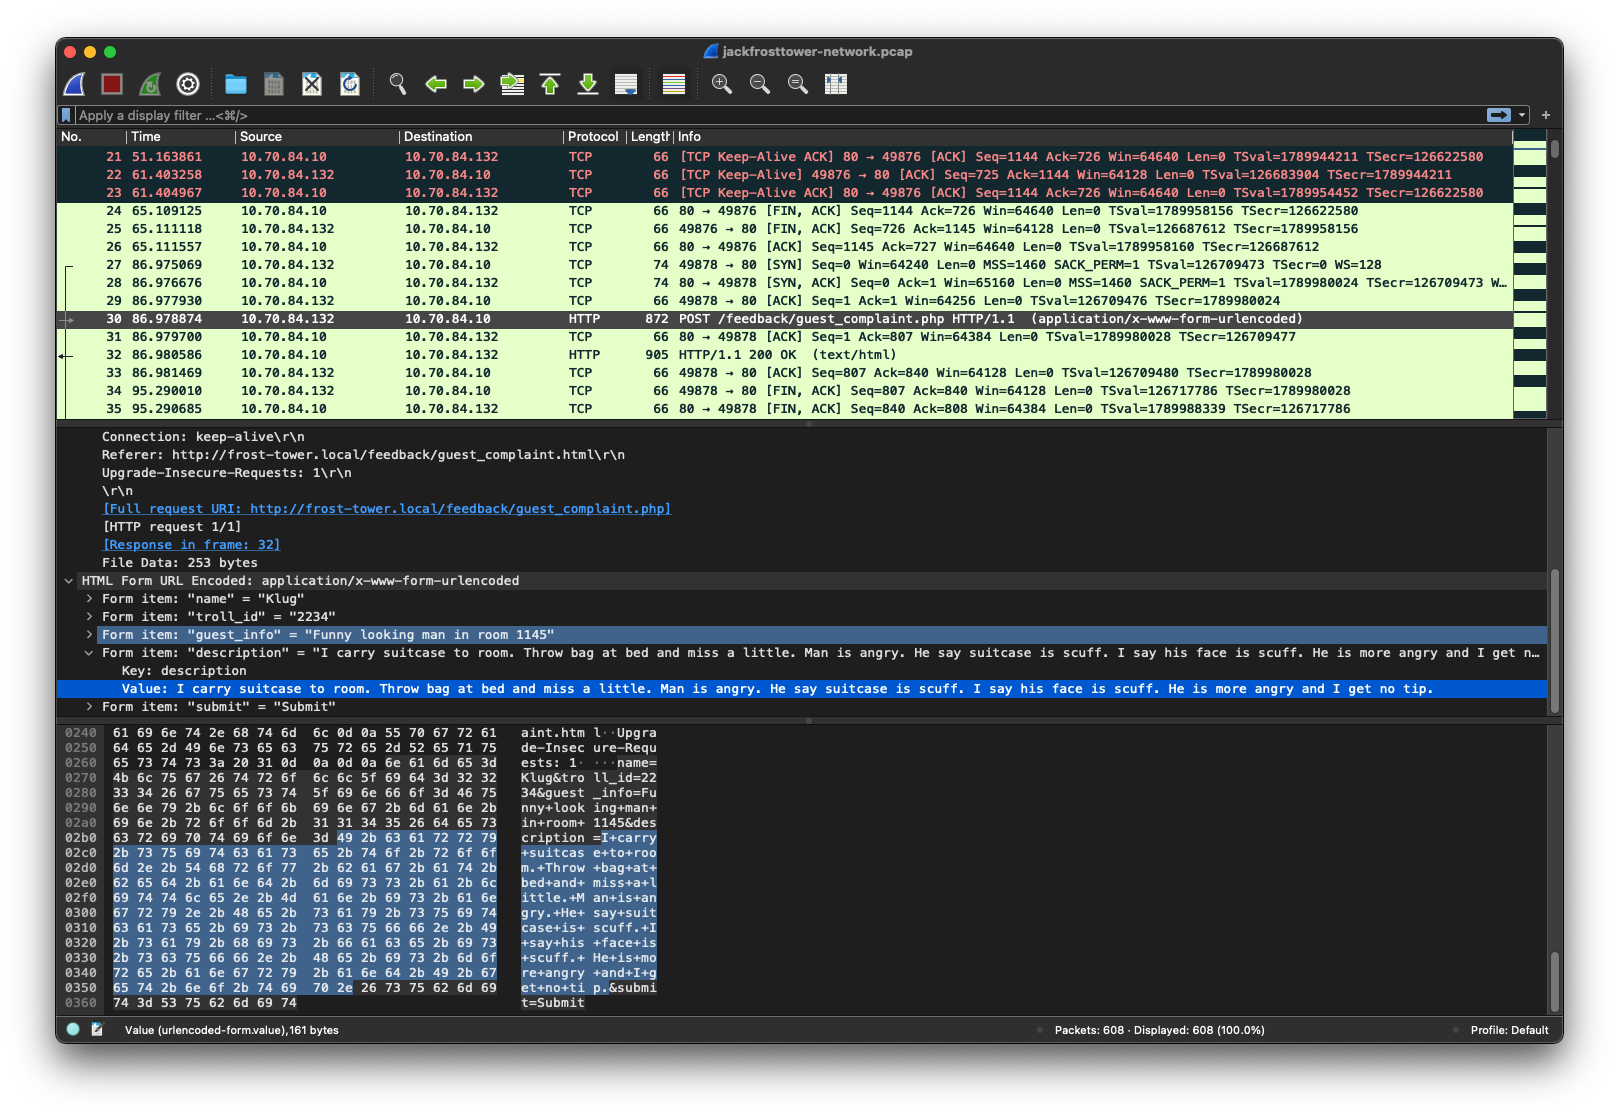Select the Connection: keep-alive line
This screenshot has height=1117, width=1619.
click(x=802, y=437)
